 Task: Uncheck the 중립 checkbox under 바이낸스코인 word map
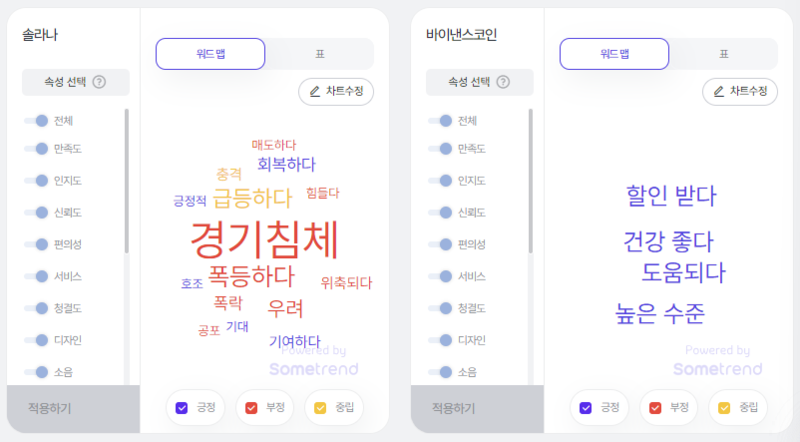coord(724,408)
